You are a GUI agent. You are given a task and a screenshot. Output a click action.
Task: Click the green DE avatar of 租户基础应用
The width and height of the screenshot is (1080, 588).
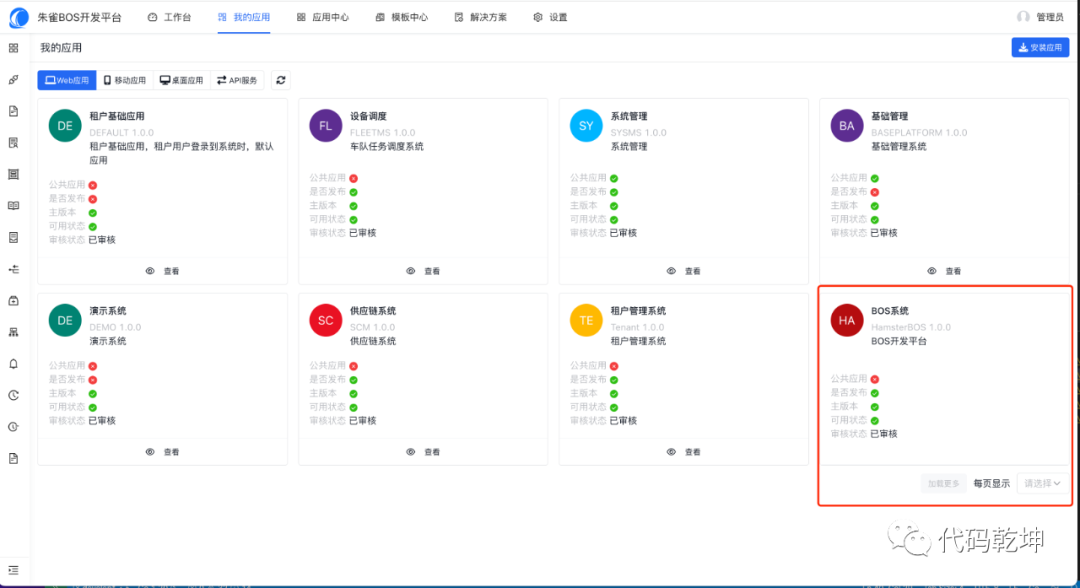(65, 126)
